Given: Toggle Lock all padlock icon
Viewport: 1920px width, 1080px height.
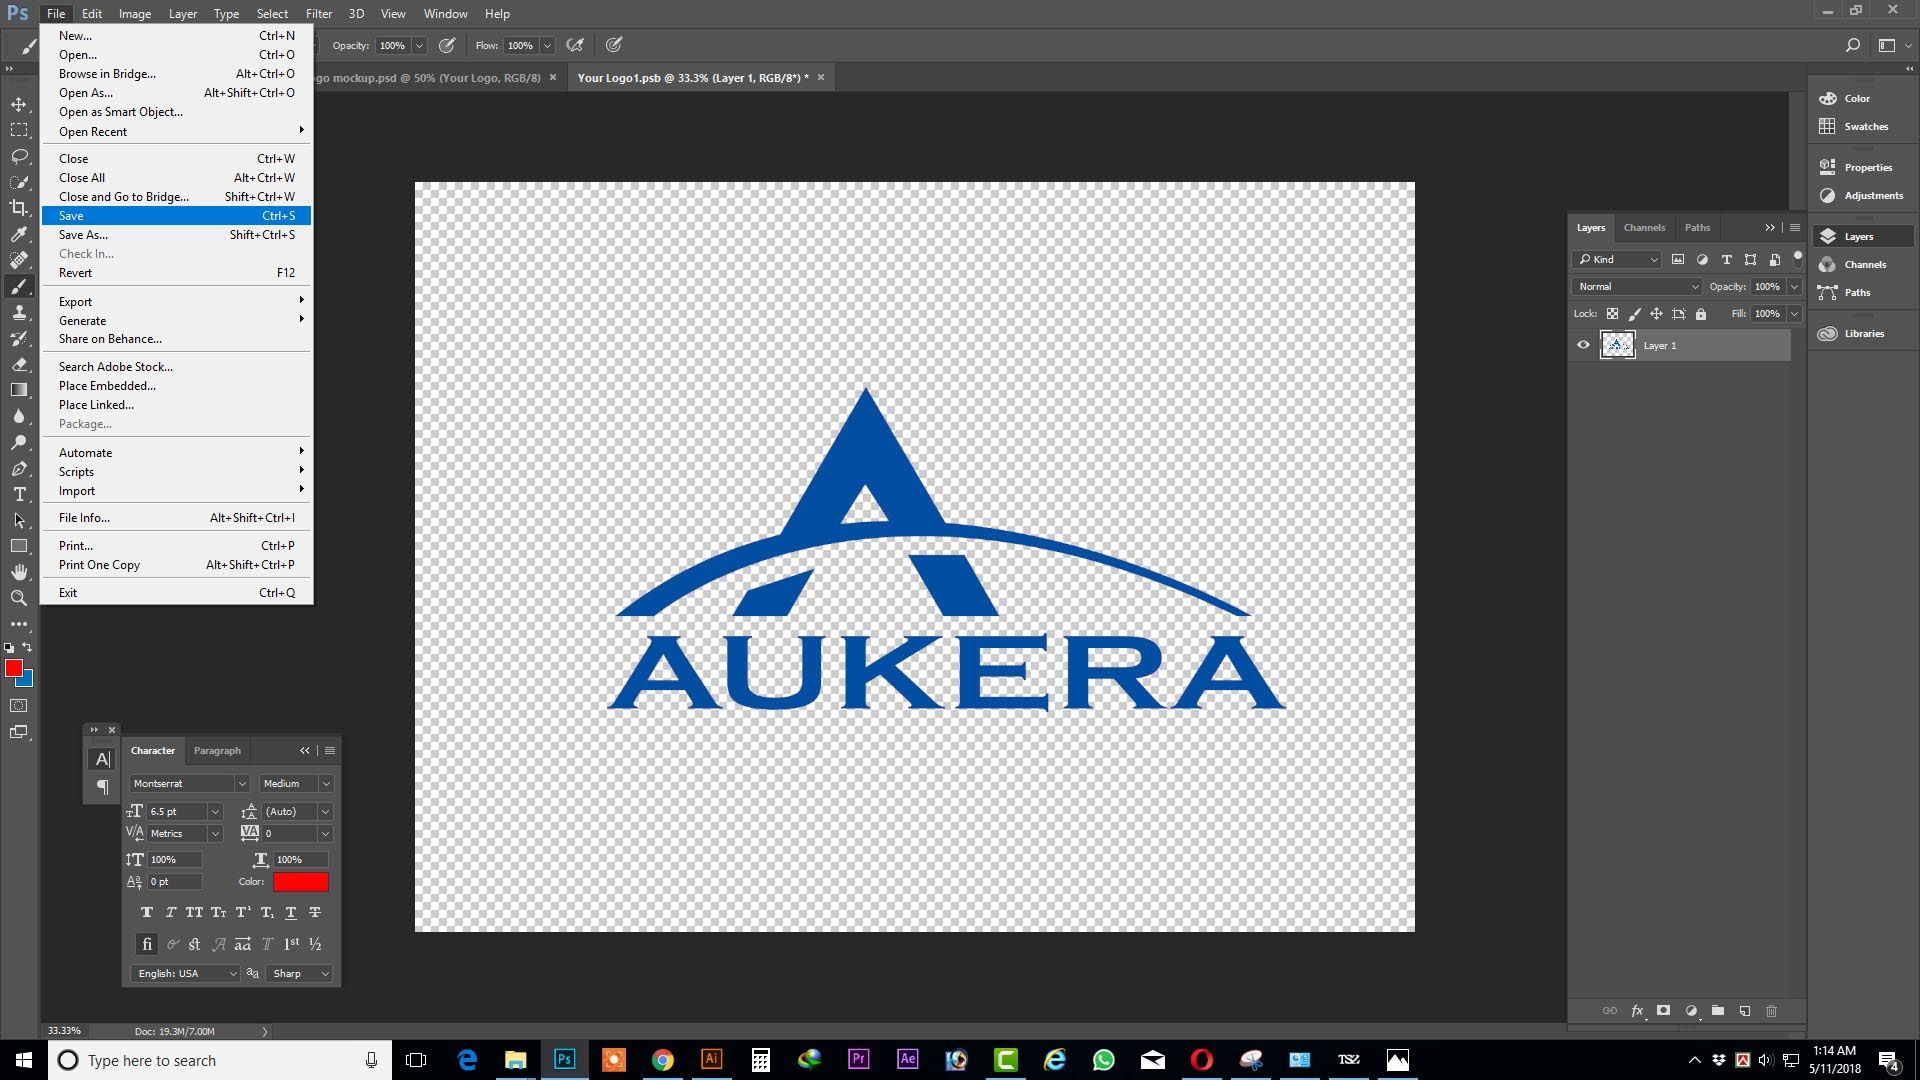Looking at the screenshot, I should pyautogui.click(x=1701, y=314).
